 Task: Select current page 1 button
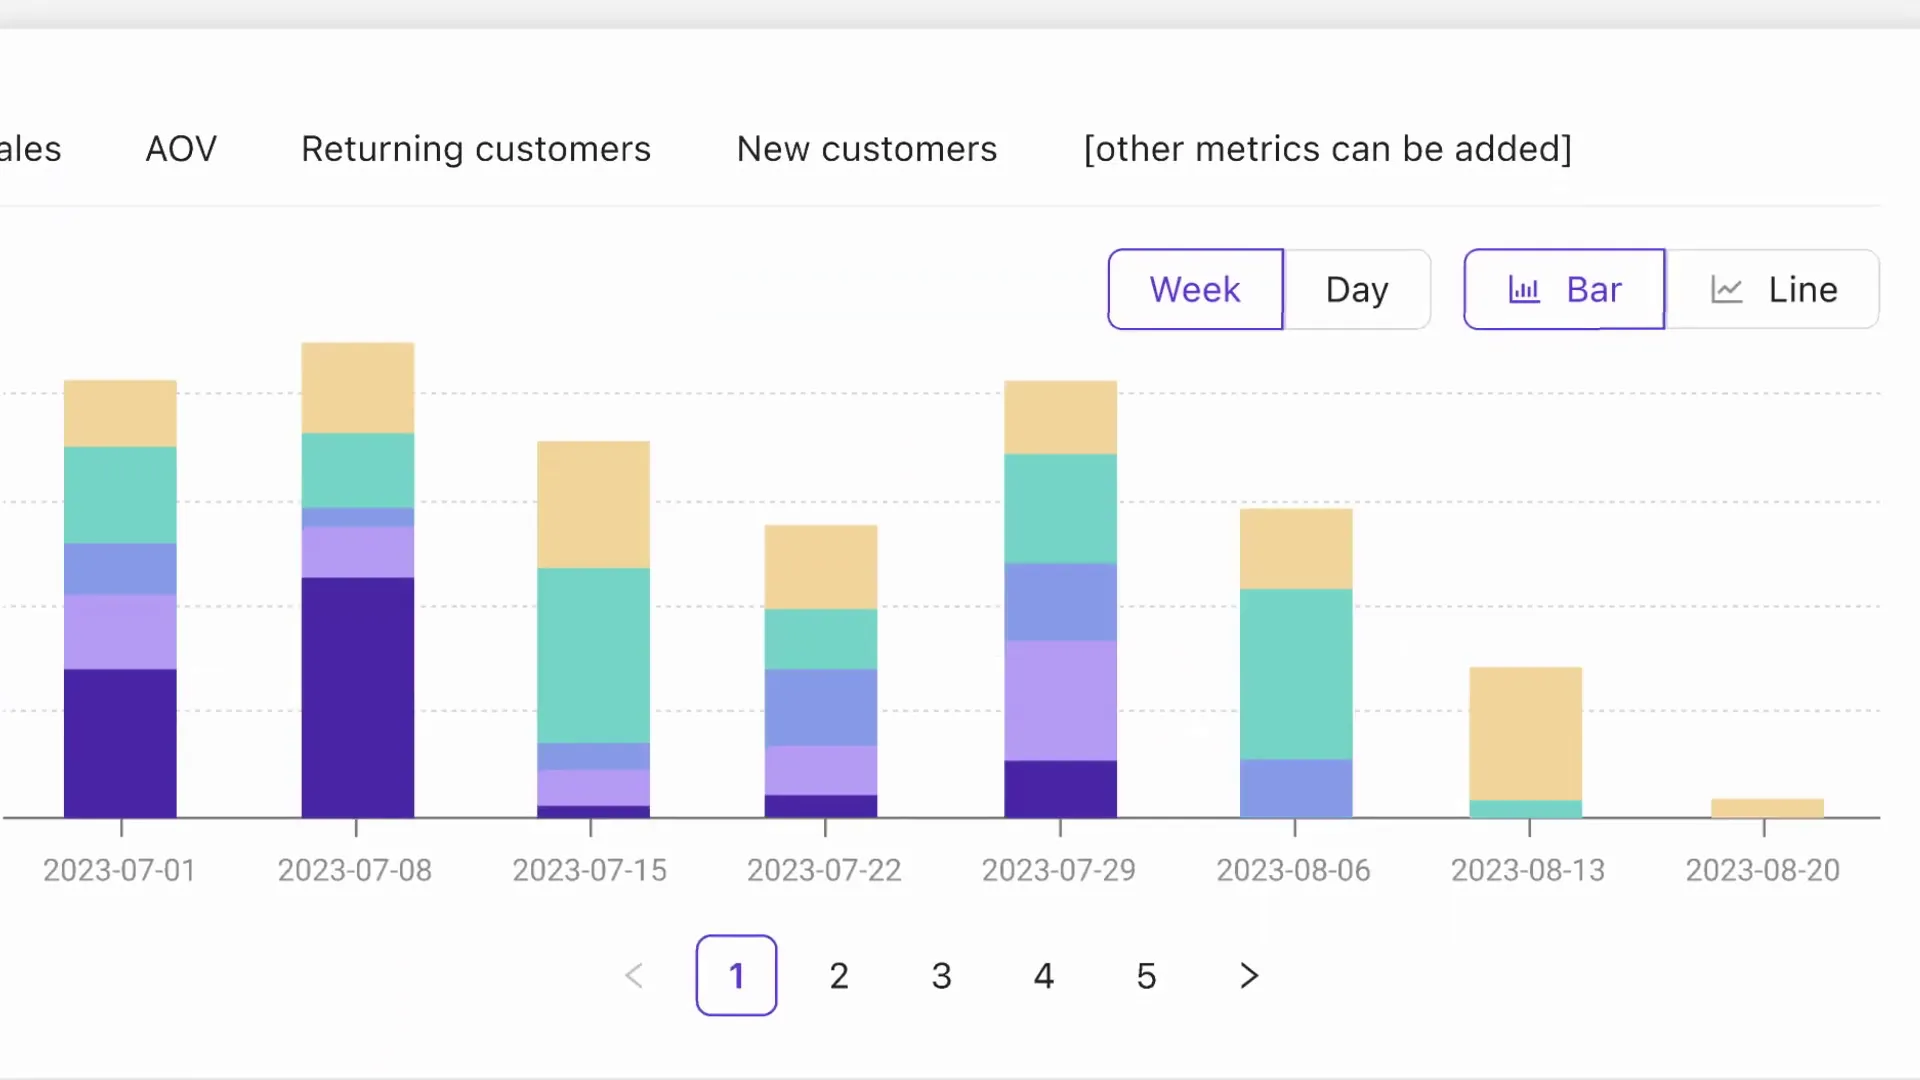tap(736, 976)
